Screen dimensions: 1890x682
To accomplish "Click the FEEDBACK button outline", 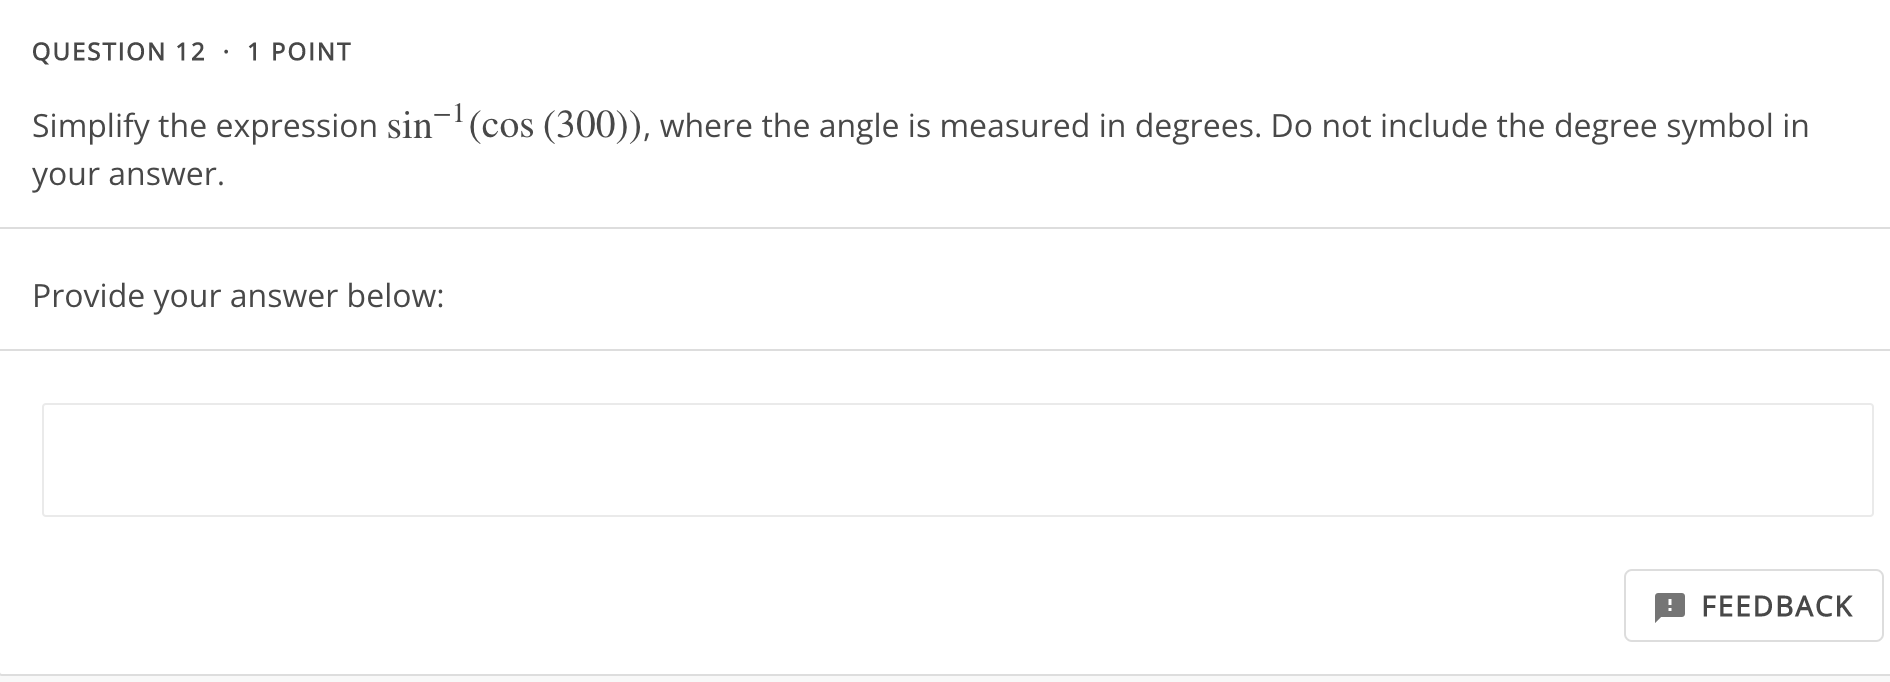I will [1752, 573].
